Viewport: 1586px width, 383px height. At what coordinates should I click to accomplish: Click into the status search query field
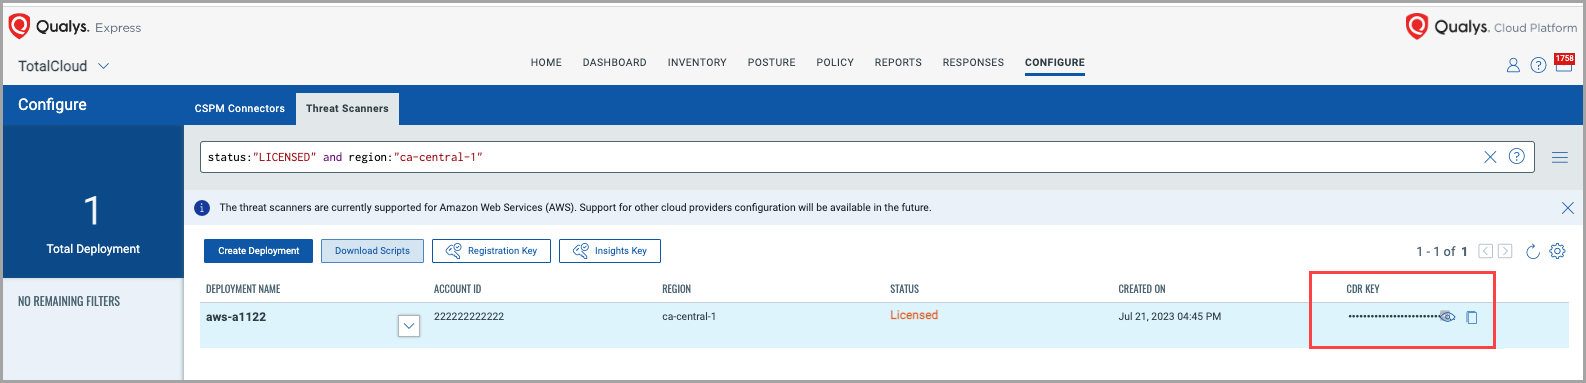click(x=840, y=157)
